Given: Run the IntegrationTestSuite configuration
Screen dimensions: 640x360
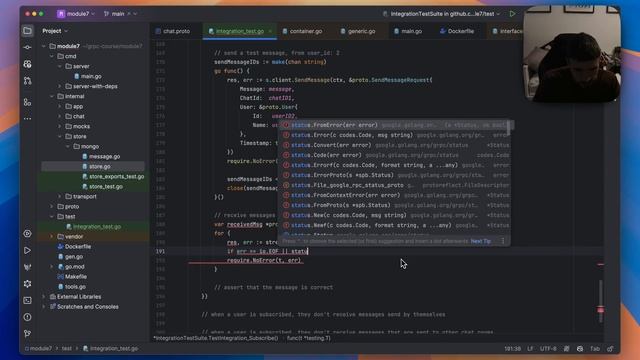Looking at the screenshot, I should 512,14.
